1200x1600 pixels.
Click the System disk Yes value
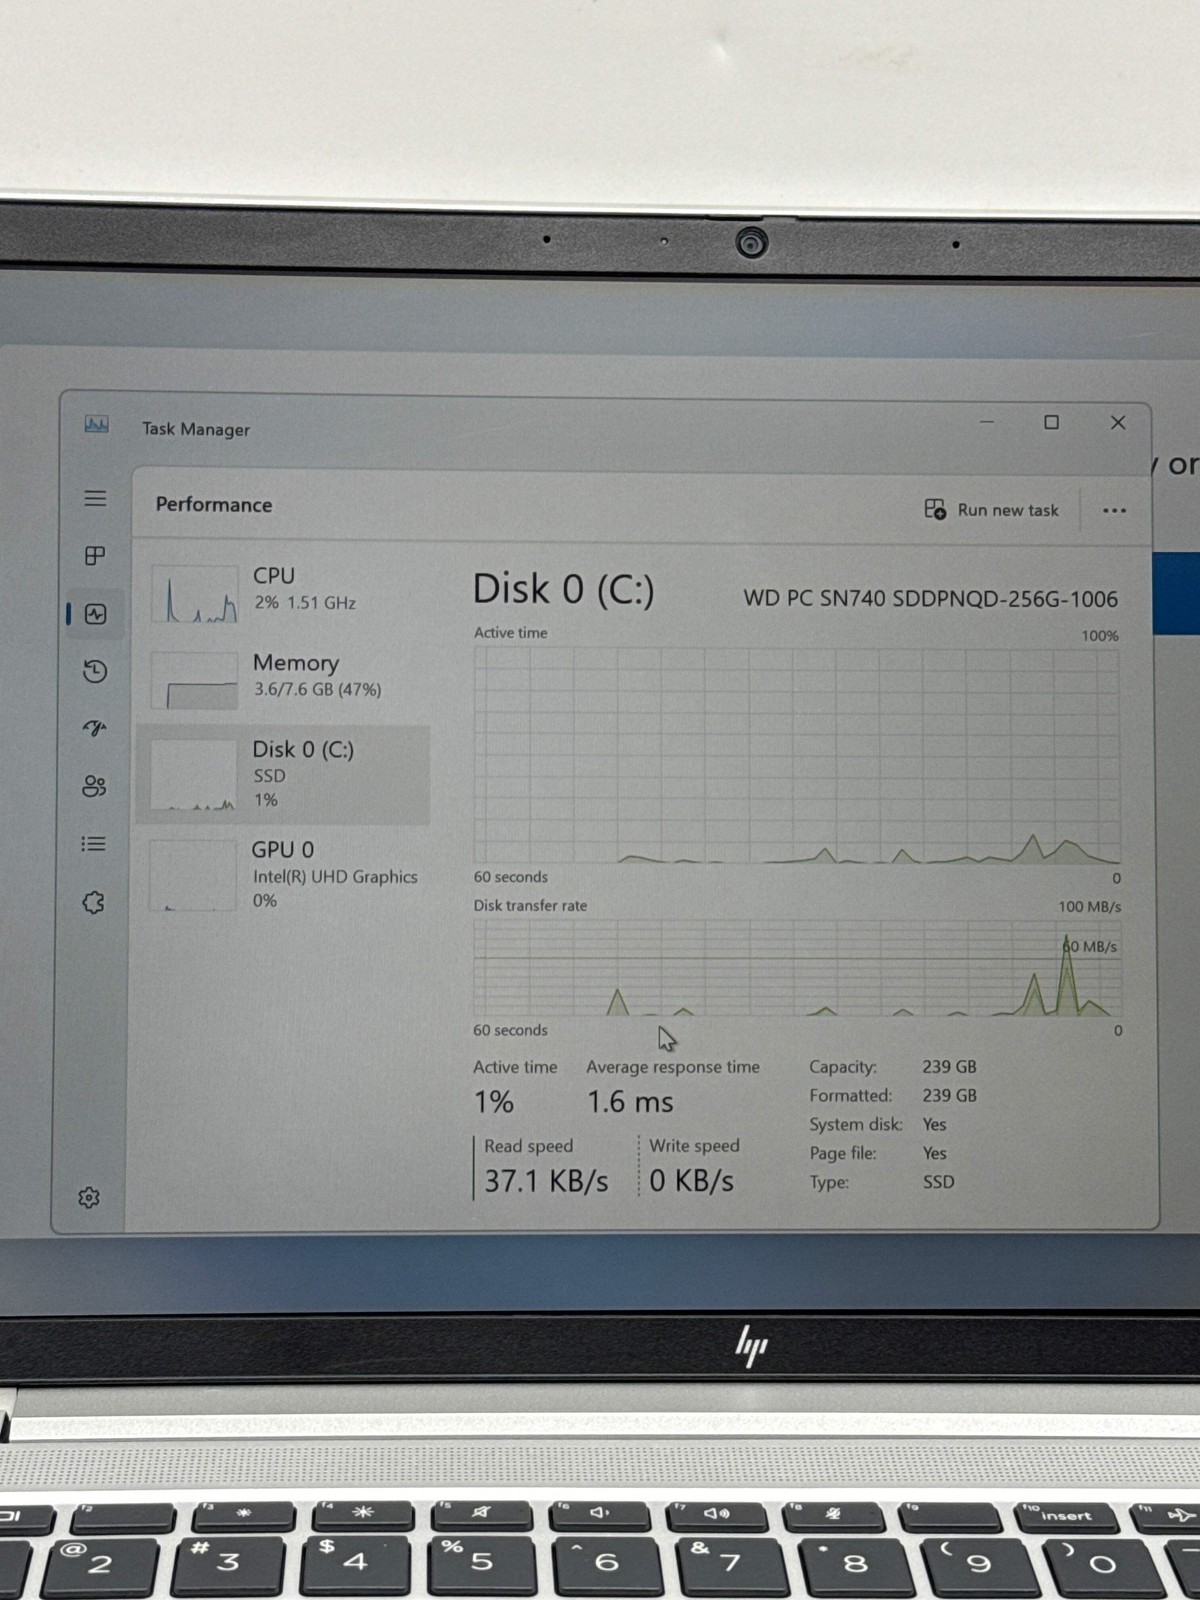pyautogui.click(x=934, y=1124)
